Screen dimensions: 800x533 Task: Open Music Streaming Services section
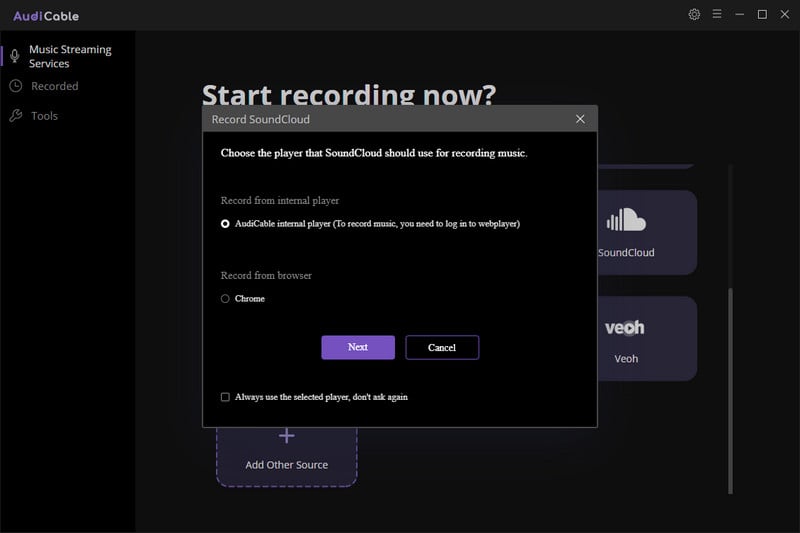click(x=70, y=56)
